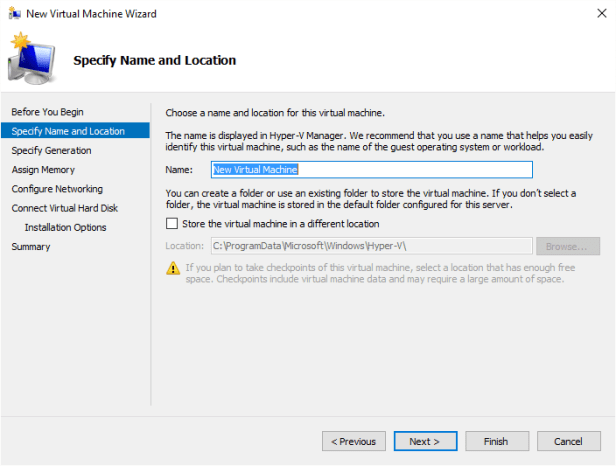Open the Connect Virtual Hard Disk step
This screenshot has width=616, height=466.
(x=64, y=208)
